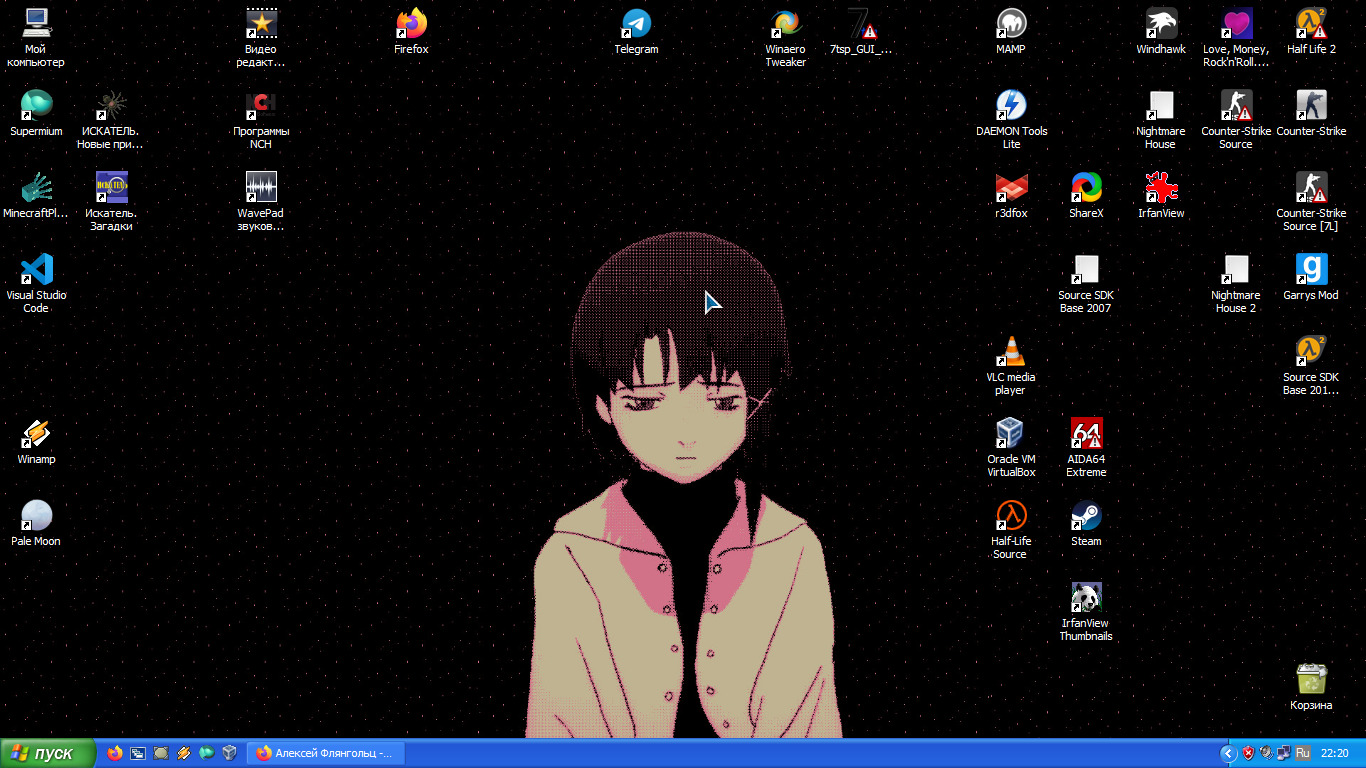Select the Winamp shortcut on the desktop
The image size is (1366, 768).
point(36,441)
